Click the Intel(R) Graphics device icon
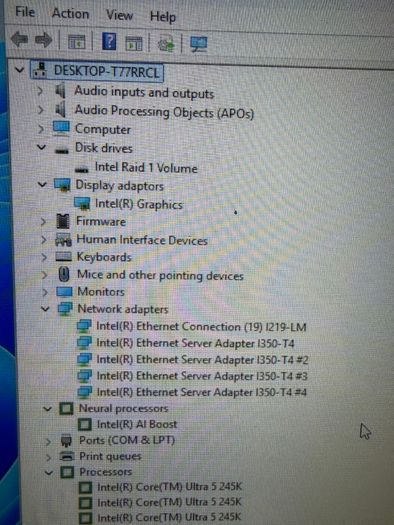Viewport: 394px width, 525px height. coord(82,203)
